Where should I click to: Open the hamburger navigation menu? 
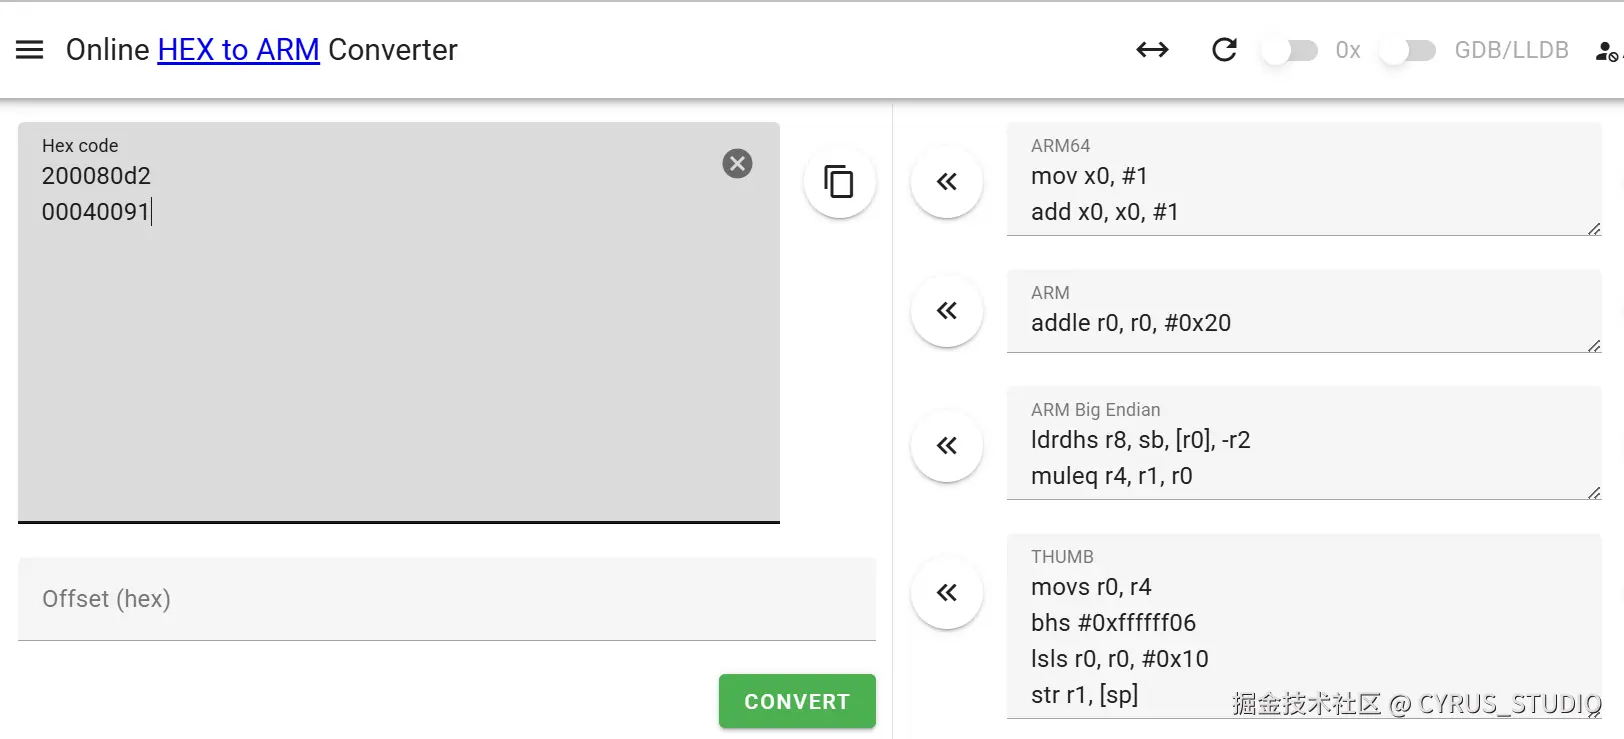pyautogui.click(x=30, y=50)
